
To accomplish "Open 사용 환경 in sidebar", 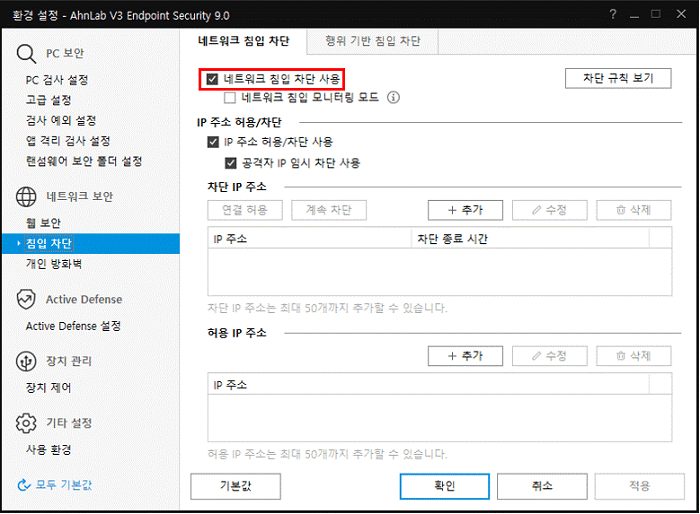I will point(48,450).
